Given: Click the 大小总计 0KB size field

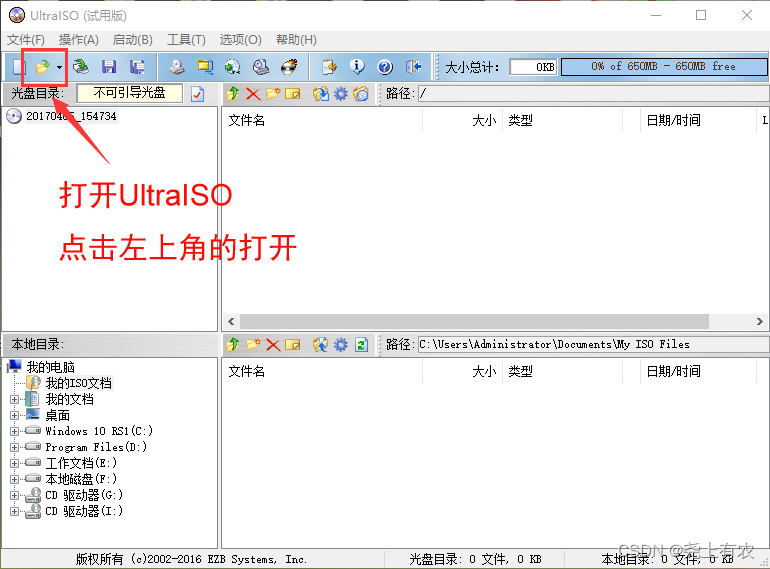Looking at the screenshot, I should 533,67.
